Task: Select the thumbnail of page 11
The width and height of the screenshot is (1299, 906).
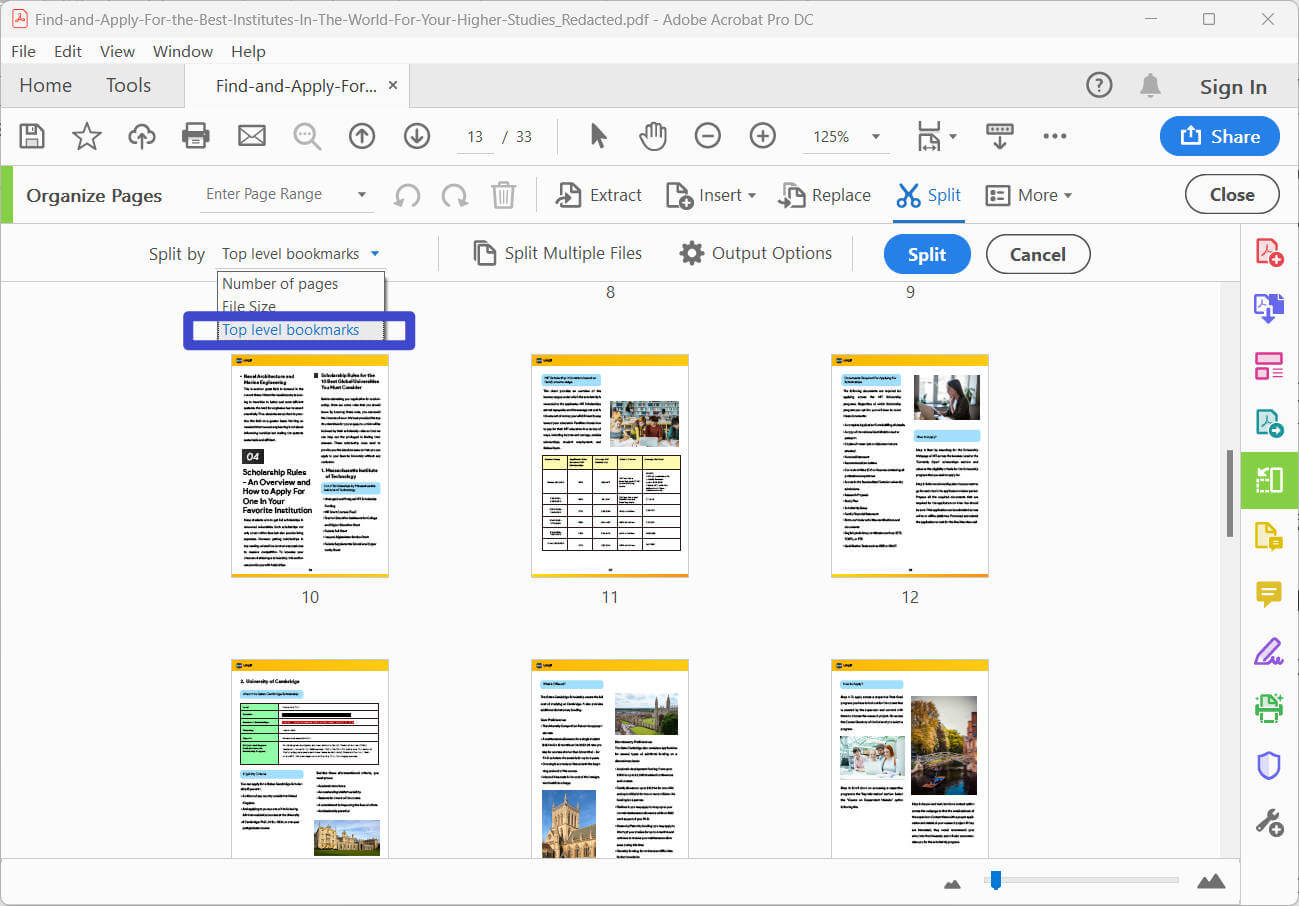Action: (x=609, y=465)
